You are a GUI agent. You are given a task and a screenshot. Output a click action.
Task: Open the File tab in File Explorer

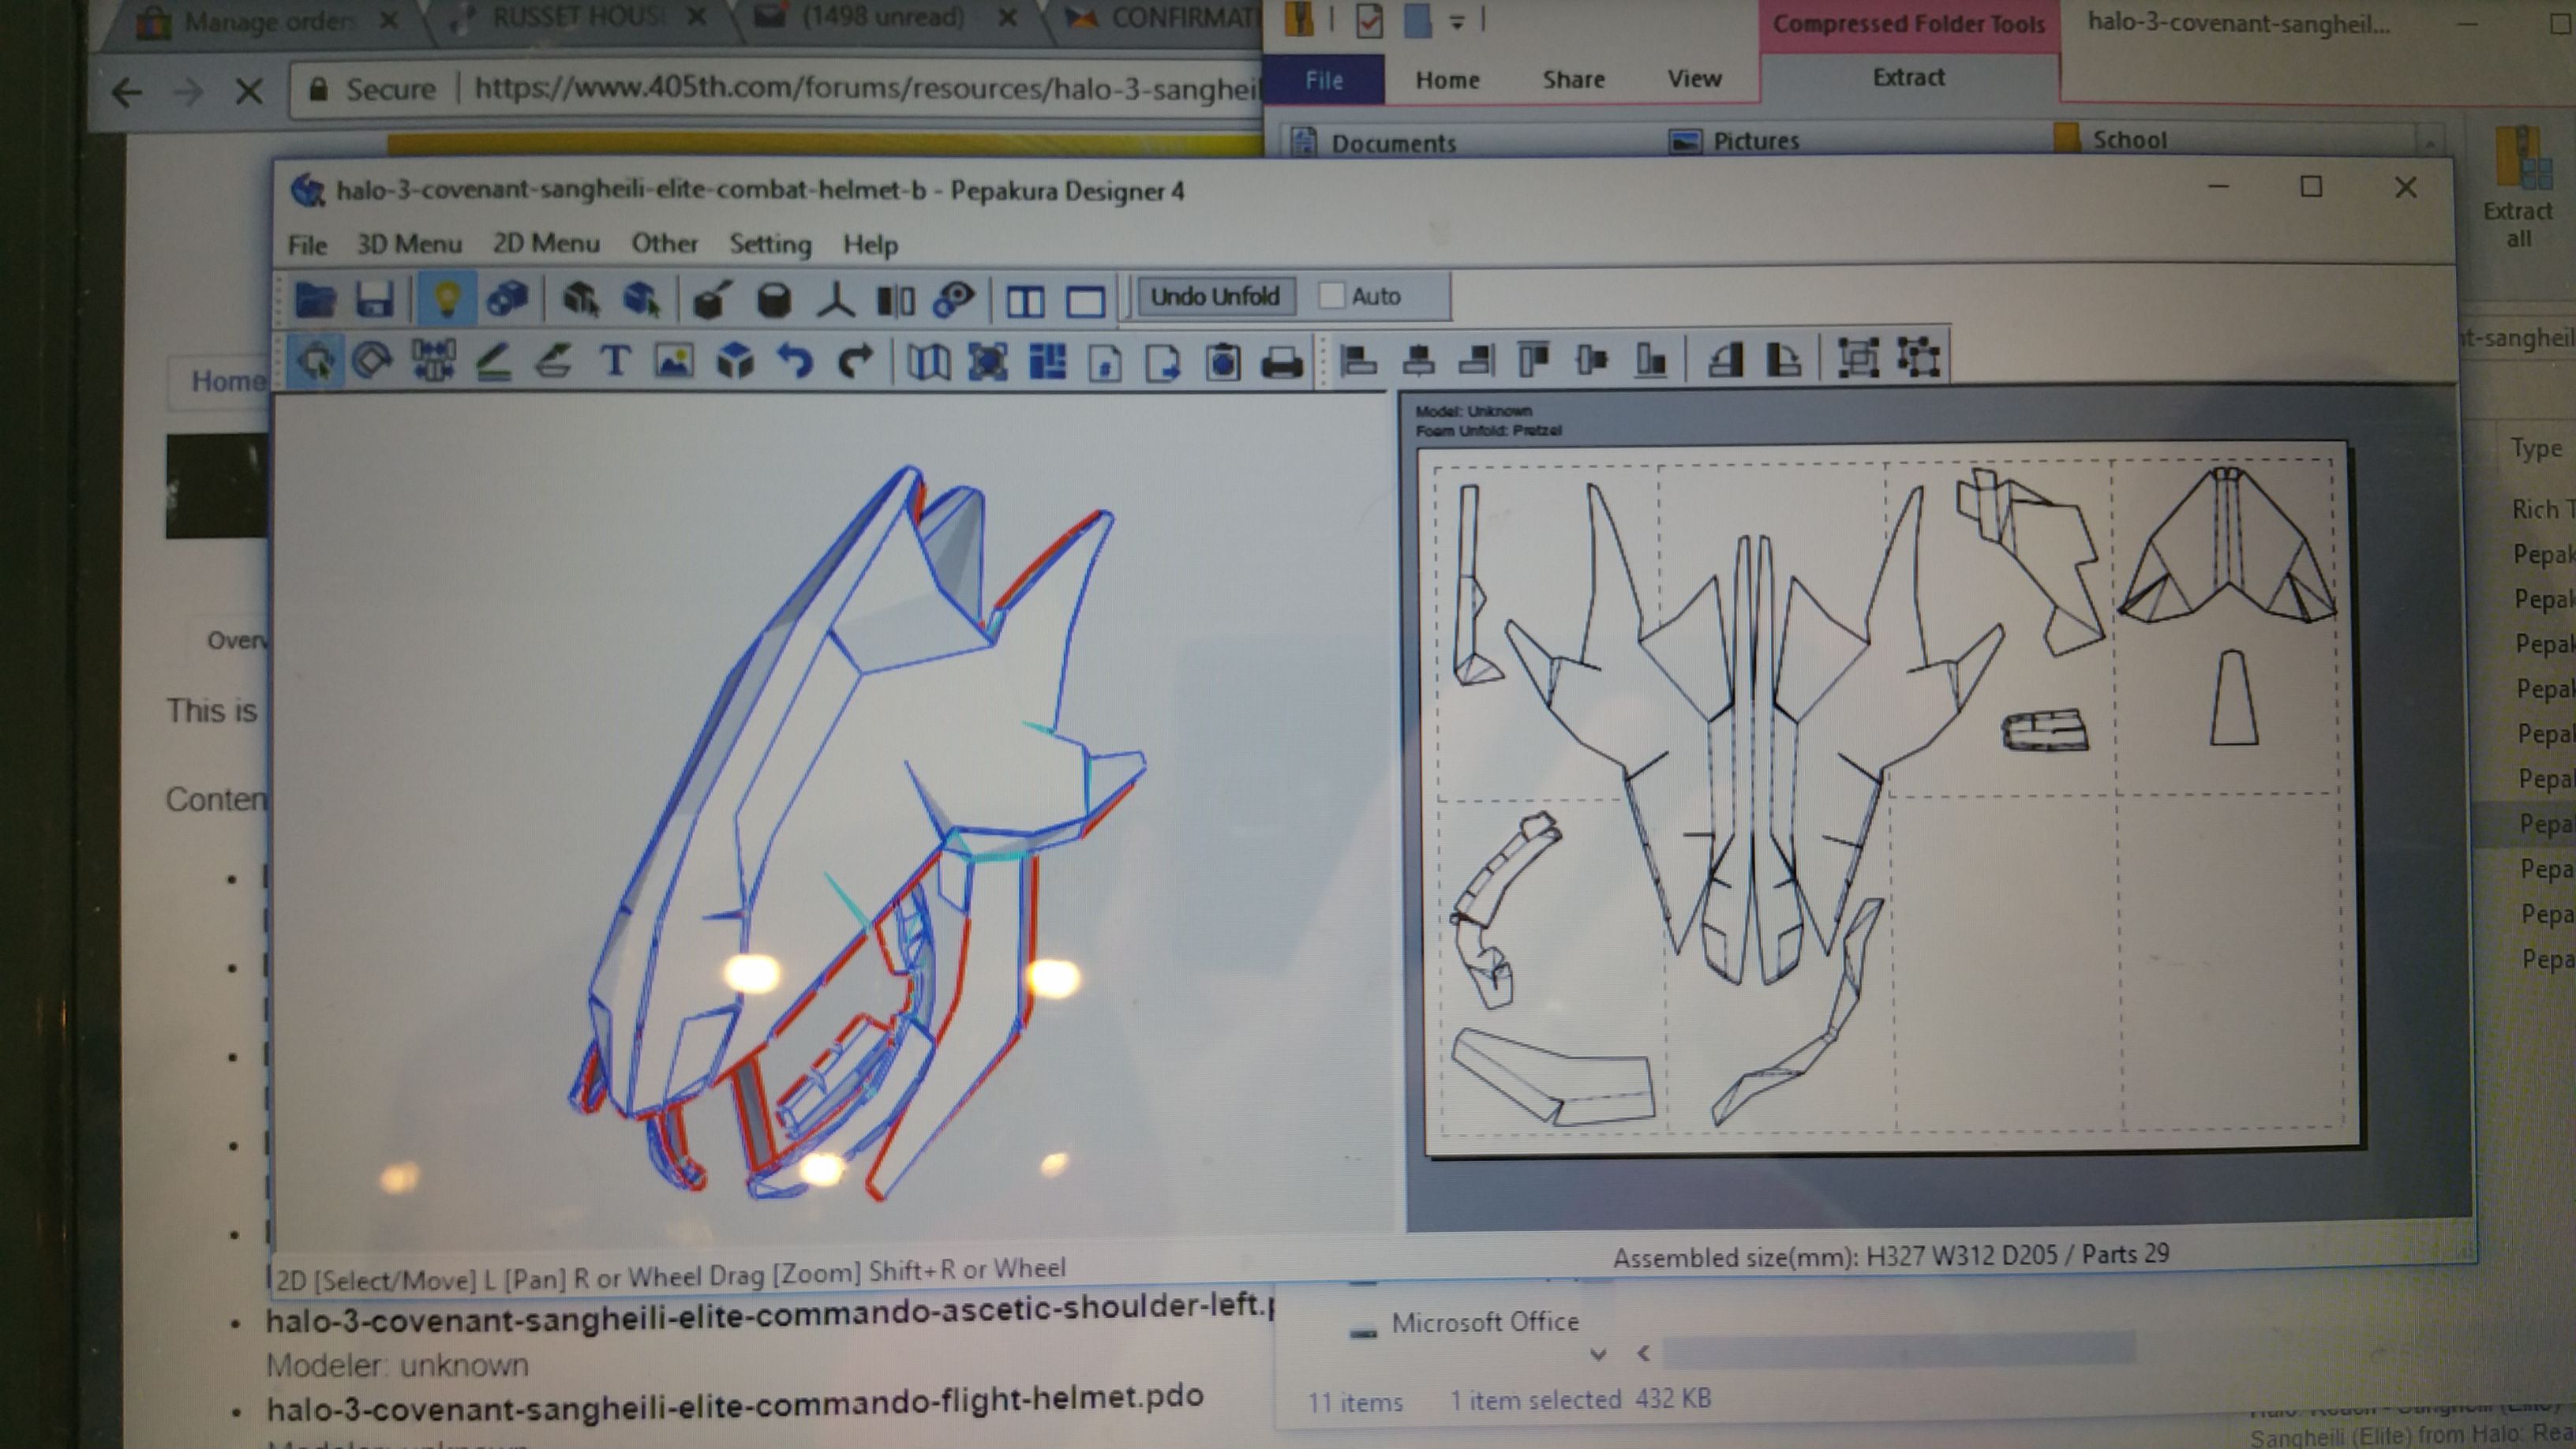pos(1324,80)
